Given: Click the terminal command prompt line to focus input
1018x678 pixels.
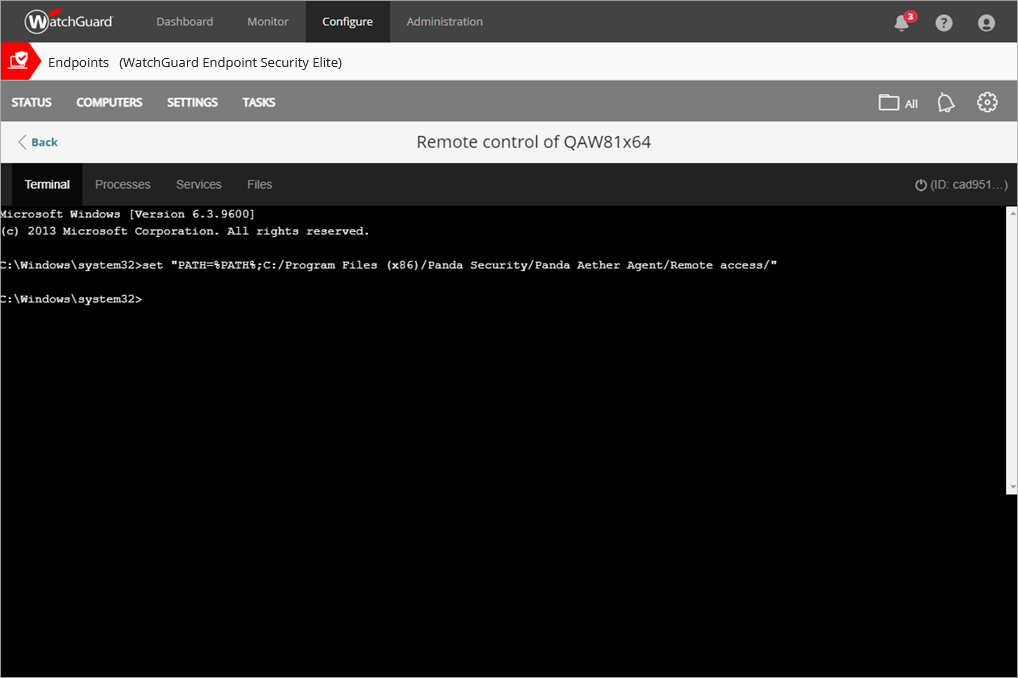Looking at the screenshot, I should [x=71, y=299].
